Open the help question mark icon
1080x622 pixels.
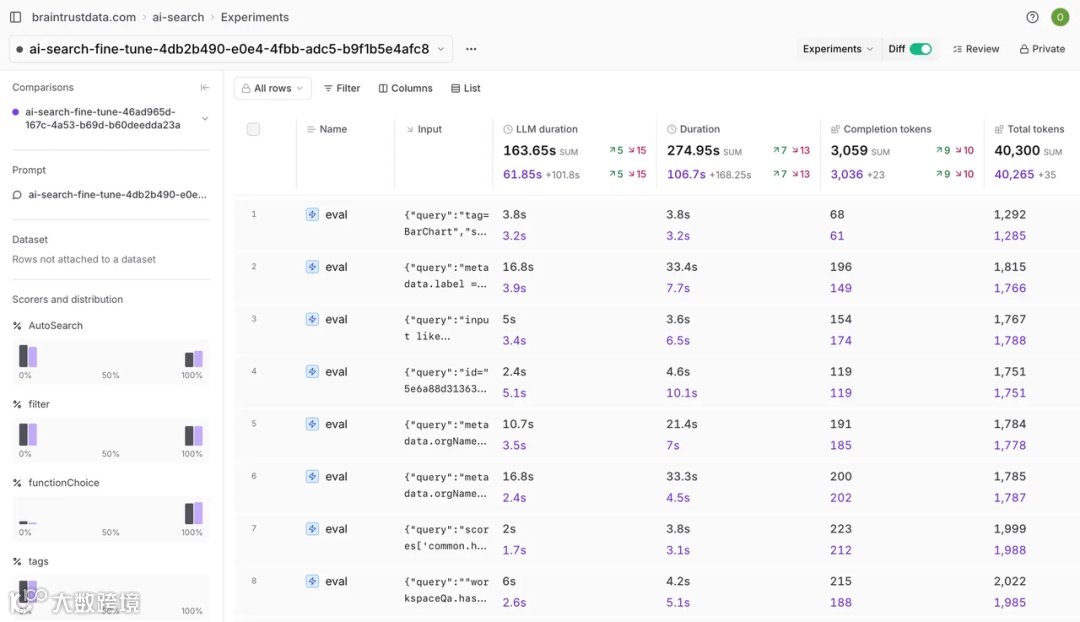click(1032, 17)
